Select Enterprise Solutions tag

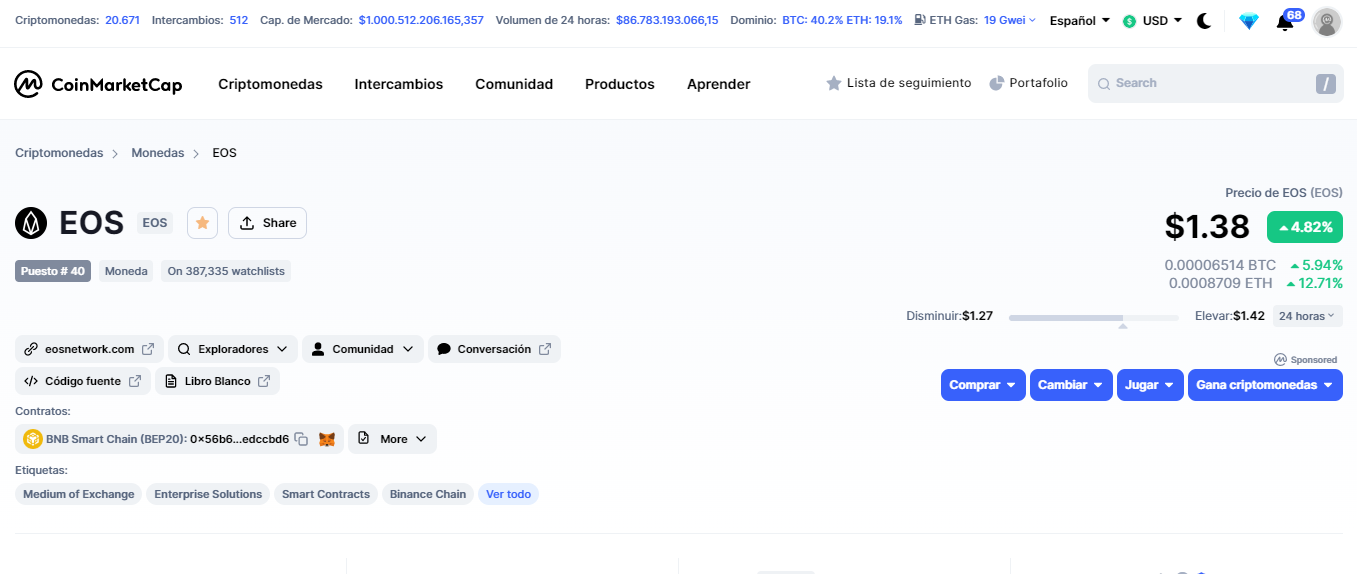tap(208, 494)
